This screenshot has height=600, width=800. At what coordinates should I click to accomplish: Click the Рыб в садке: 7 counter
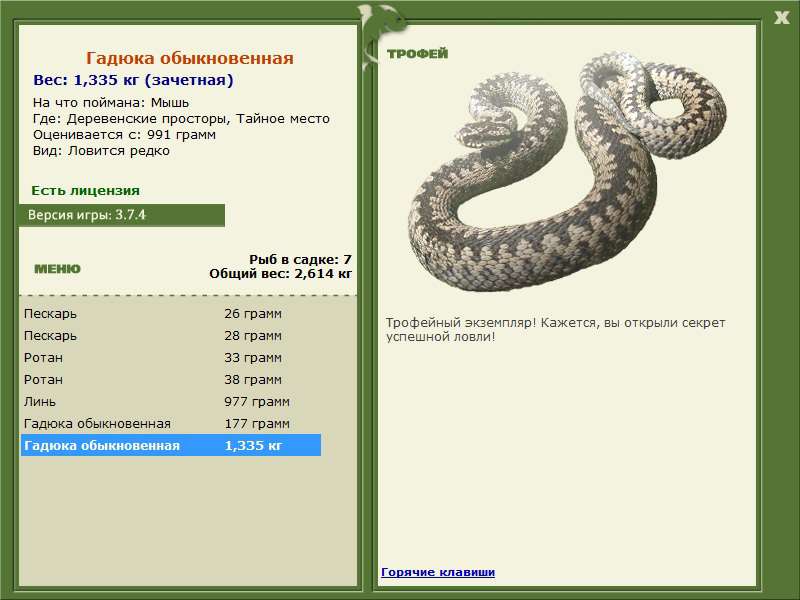tap(301, 260)
